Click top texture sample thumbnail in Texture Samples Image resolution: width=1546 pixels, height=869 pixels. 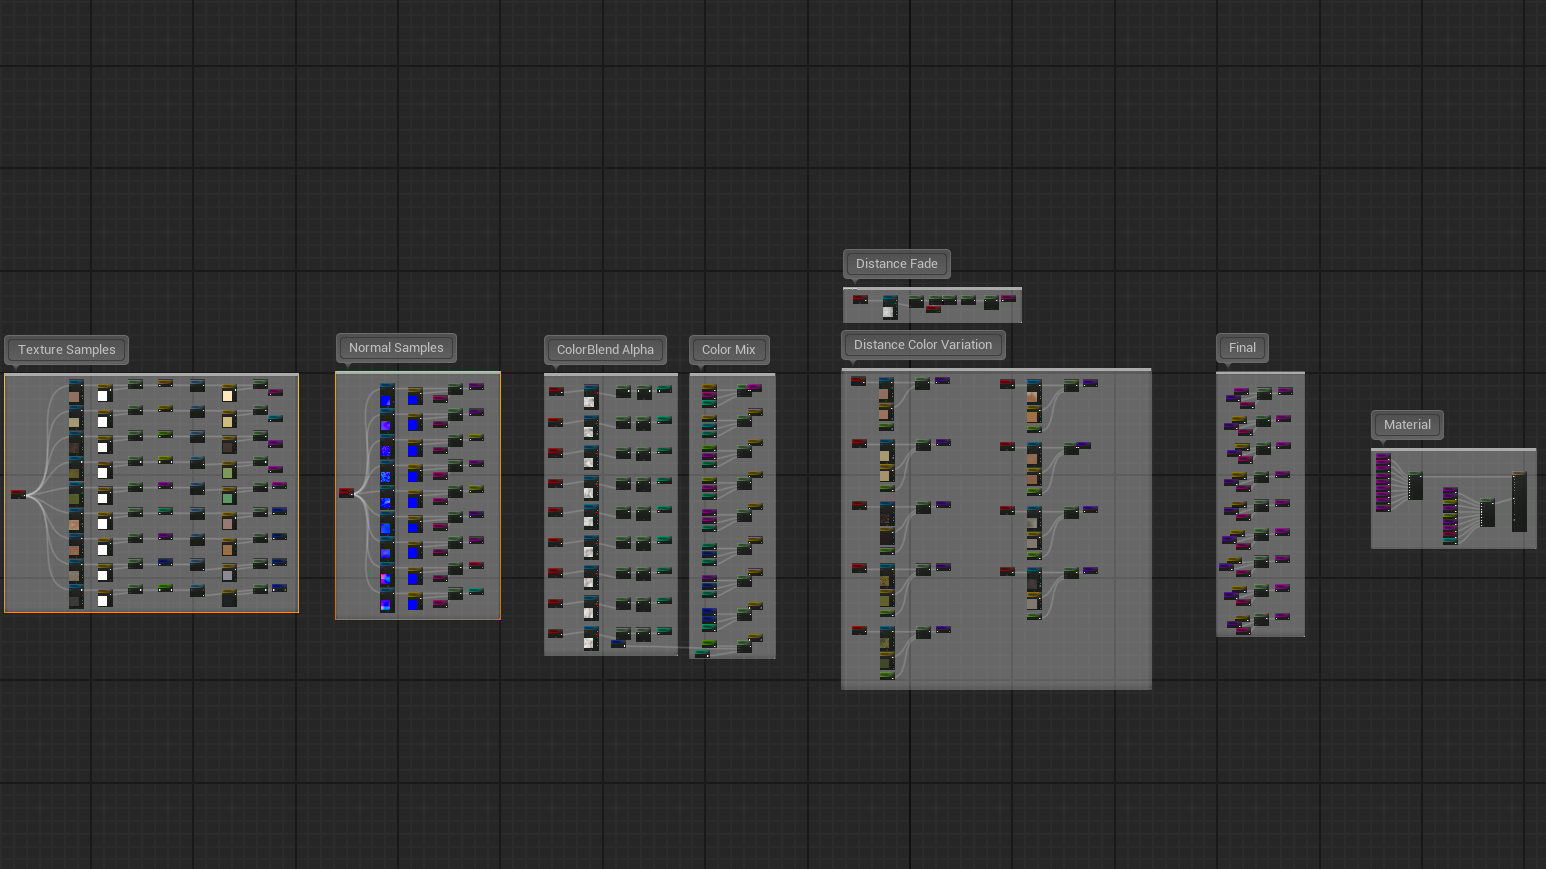(x=75, y=396)
